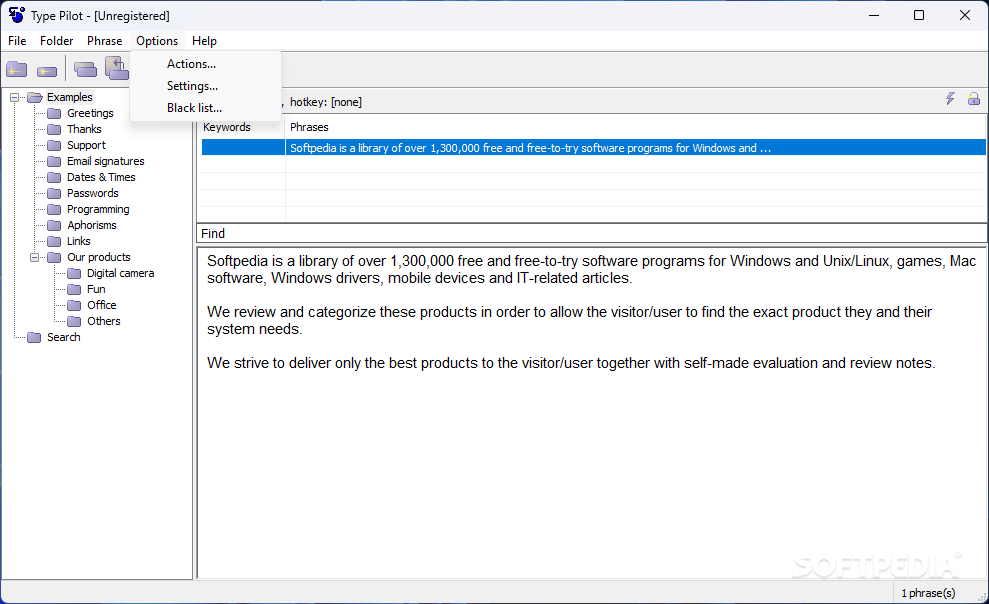Click the Email signatures folder icon
The width and height of the screenshot is (989, 604).
tap(55, 161)
